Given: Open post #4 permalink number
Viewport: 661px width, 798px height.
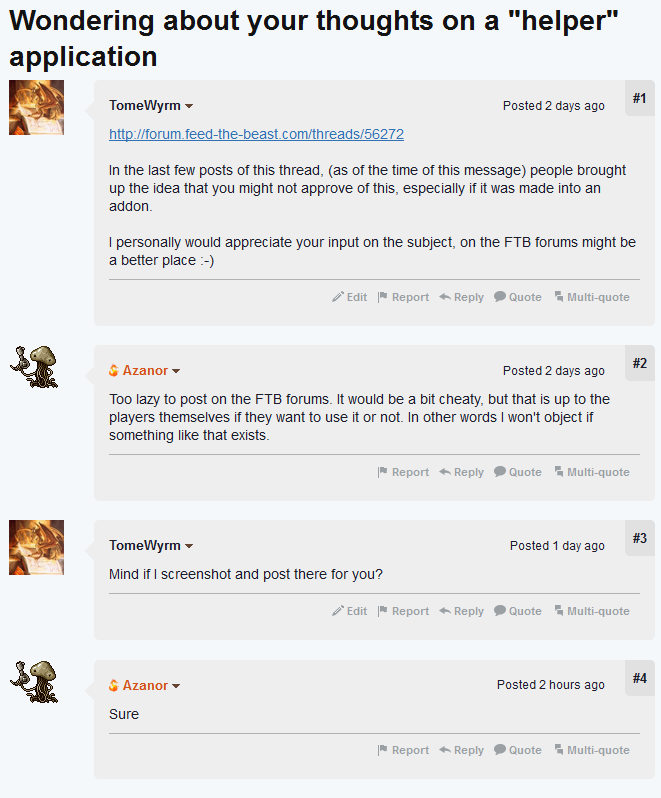Looking at the screenshot, I should click(639, 678).
